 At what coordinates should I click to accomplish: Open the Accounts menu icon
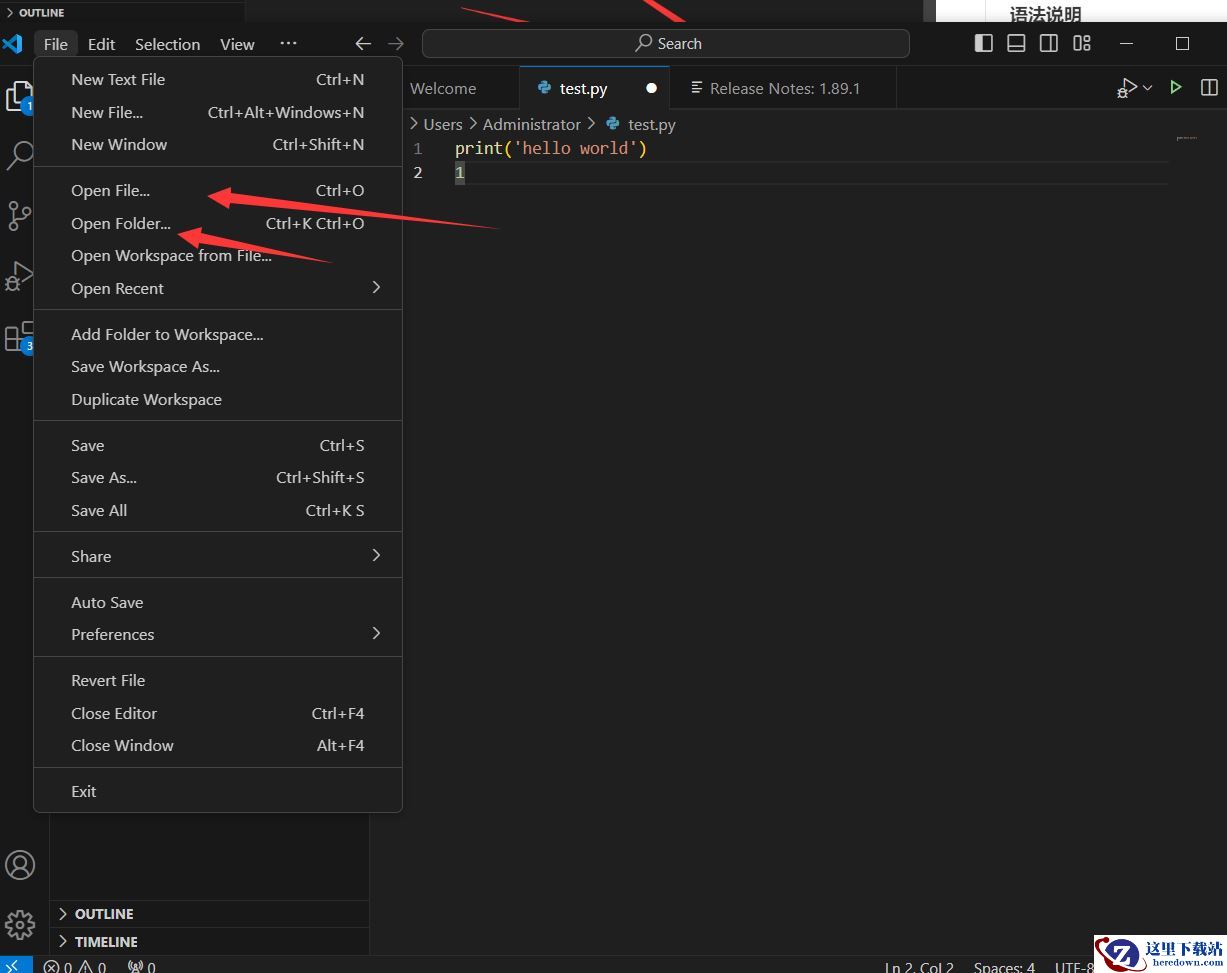(20, 865)
